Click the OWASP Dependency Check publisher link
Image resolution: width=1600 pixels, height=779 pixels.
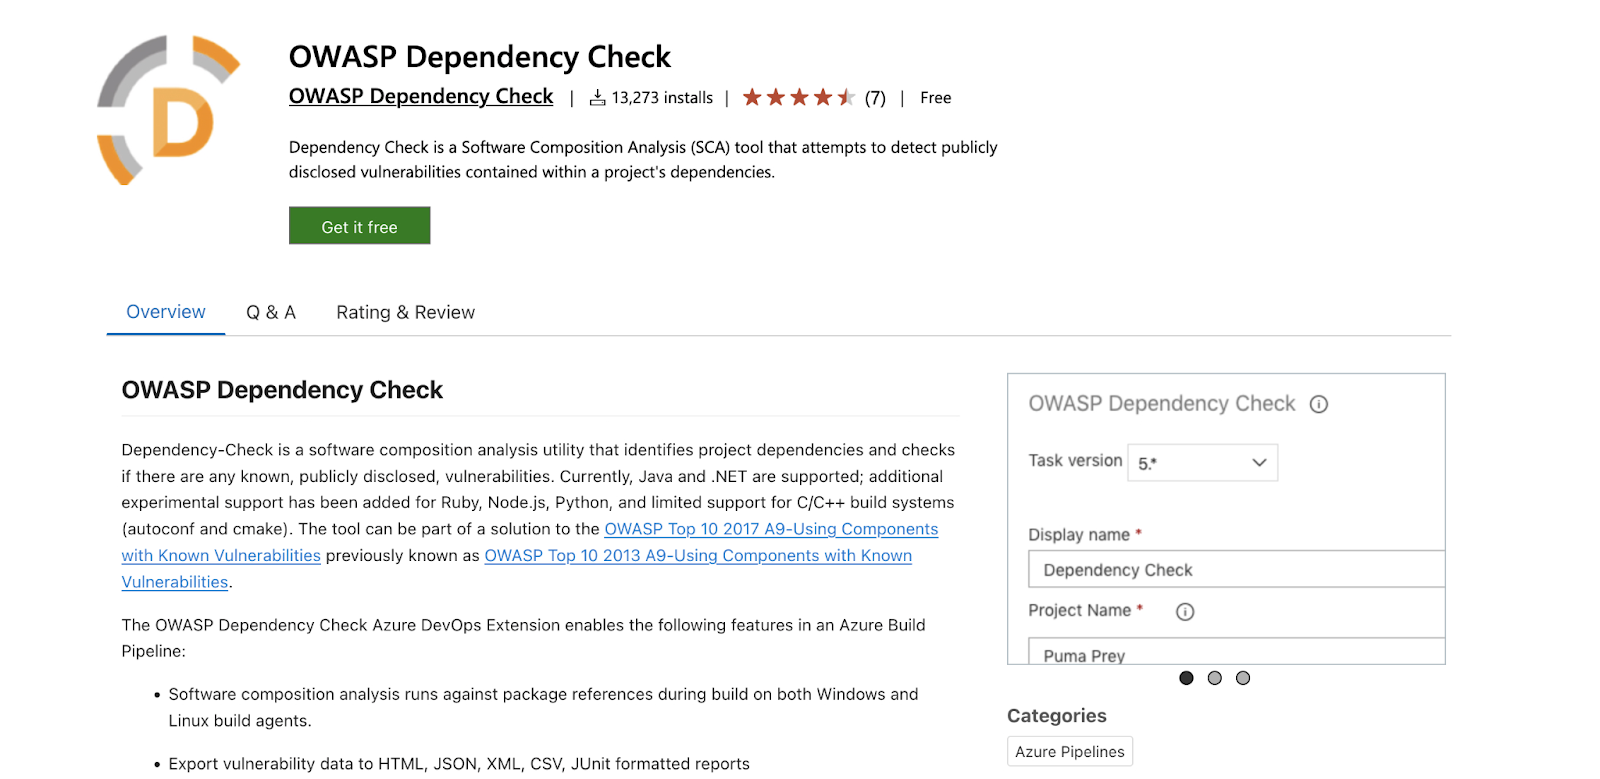420,96
